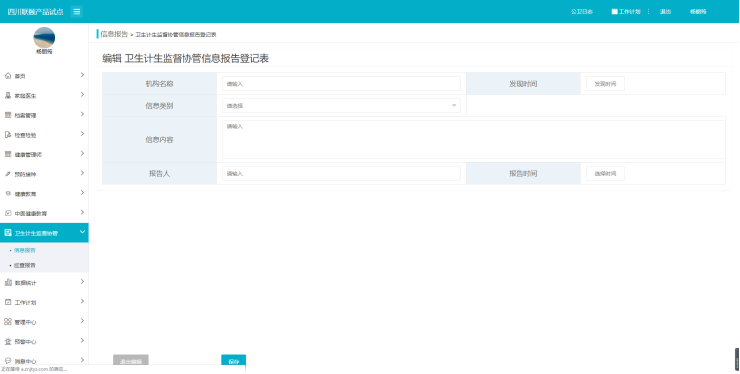
Task: Collapse the 卫生计生监督协管 section chevron
Action: pos(83,232)
